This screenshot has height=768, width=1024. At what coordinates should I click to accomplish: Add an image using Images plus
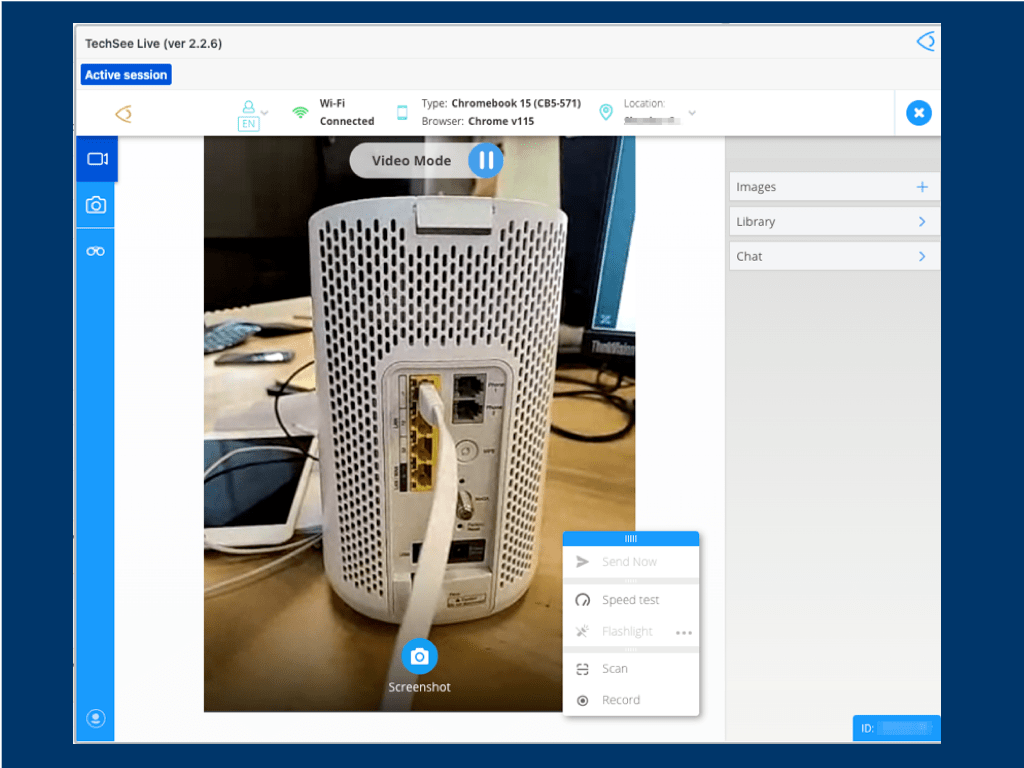(x=921, y=187)
